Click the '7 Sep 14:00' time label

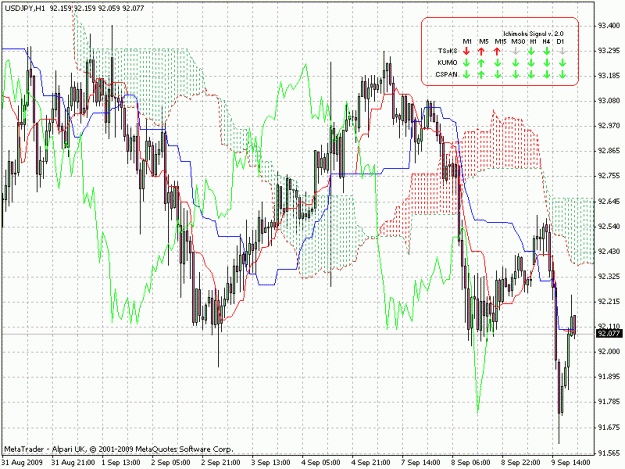[421, 462]
